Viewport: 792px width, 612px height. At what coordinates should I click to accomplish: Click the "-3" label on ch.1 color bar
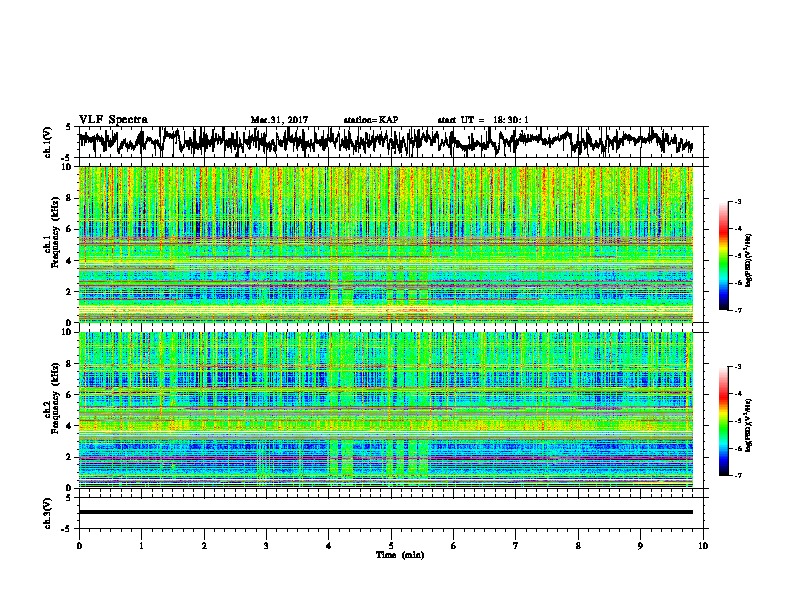tap(737, 201)
